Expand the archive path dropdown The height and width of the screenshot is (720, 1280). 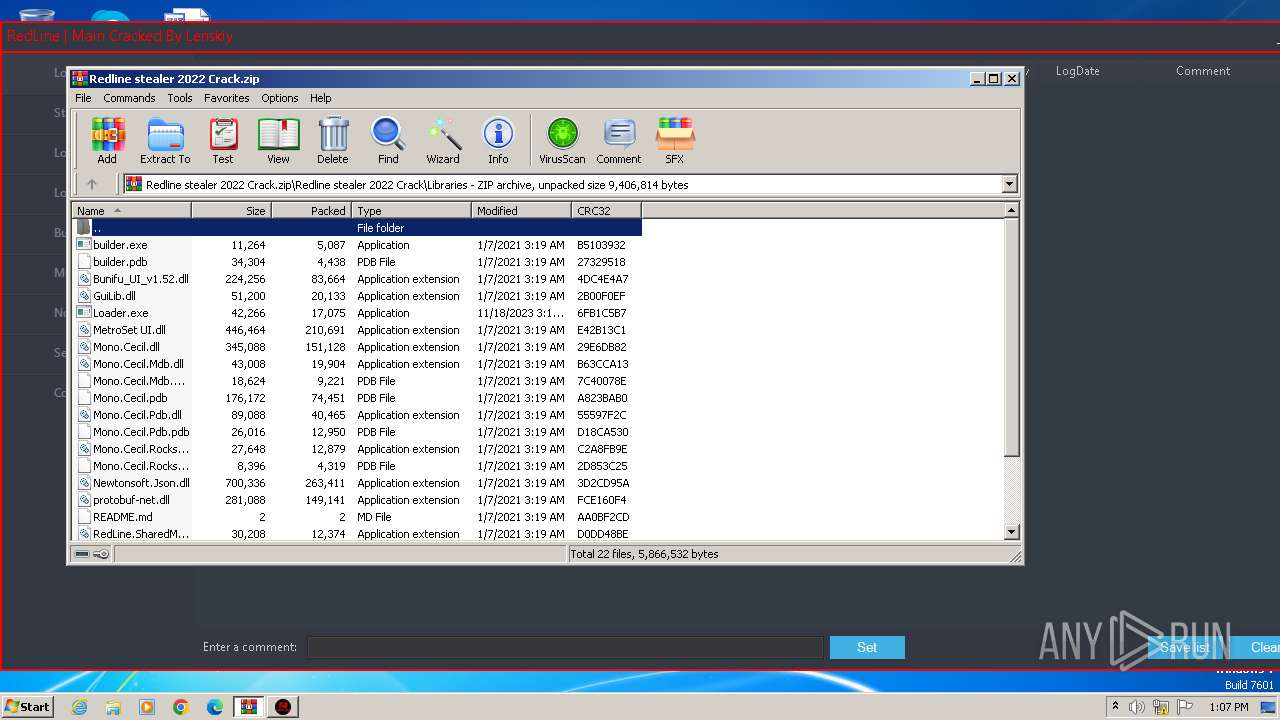[x=1009, y=184]
